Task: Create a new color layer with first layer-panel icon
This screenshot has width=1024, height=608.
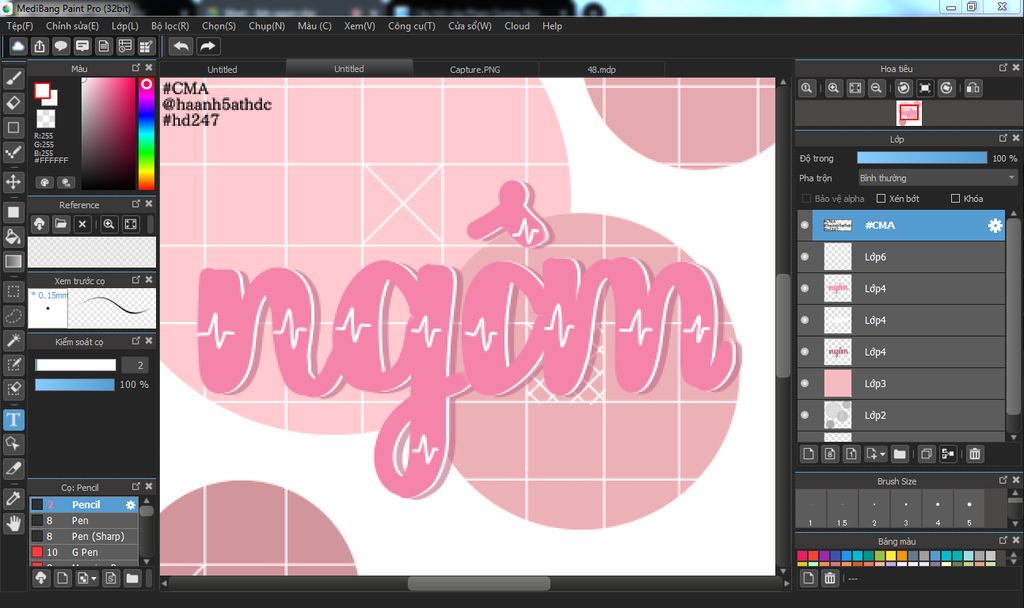Action: [x=808, y=454]
